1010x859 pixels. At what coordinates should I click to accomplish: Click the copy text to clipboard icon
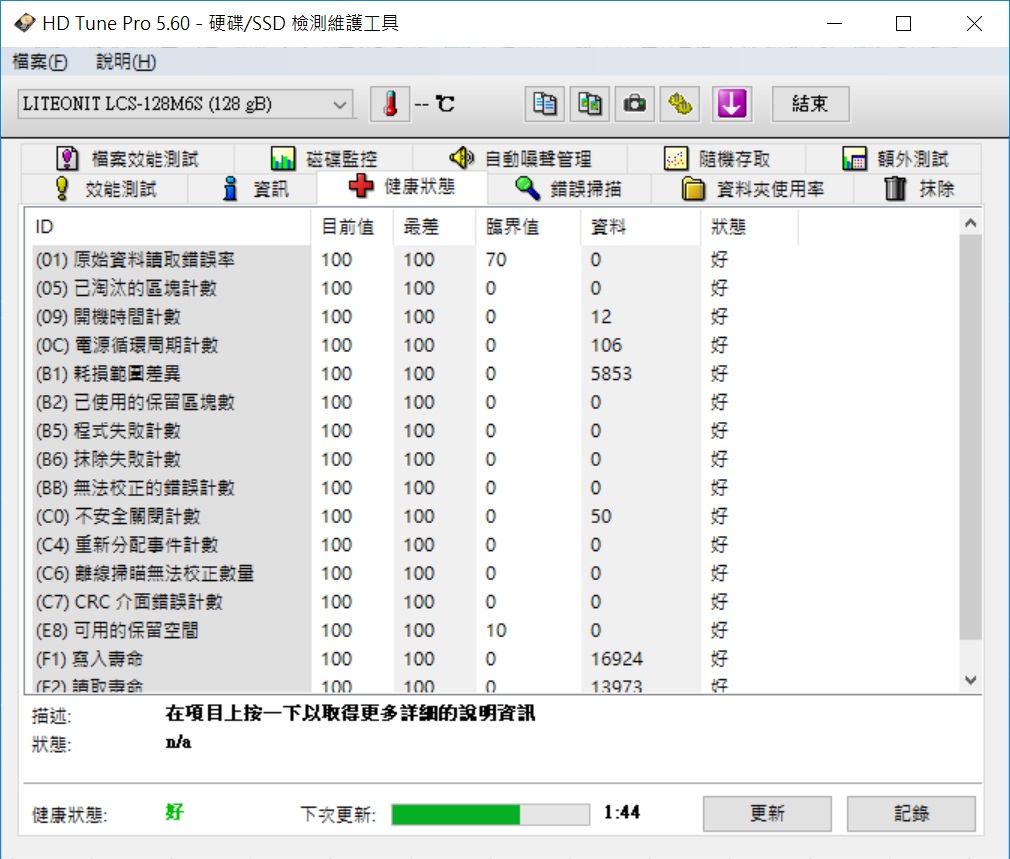545,104
